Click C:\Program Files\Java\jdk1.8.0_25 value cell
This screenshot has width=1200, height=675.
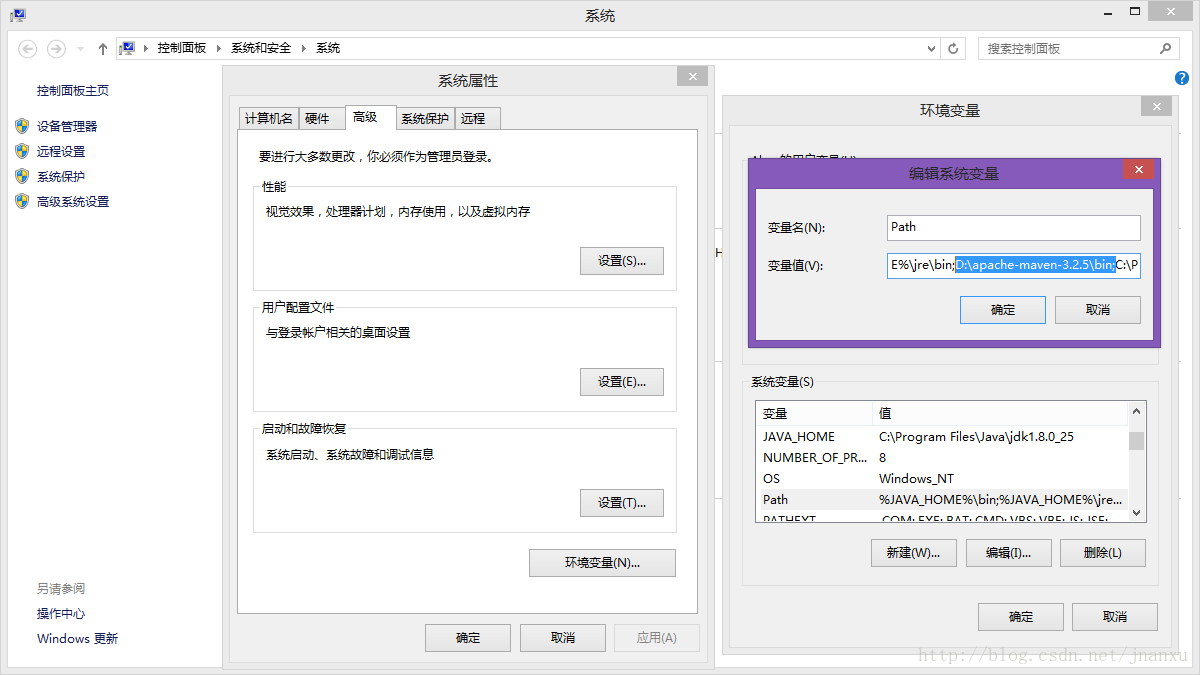tap(977, 437)
